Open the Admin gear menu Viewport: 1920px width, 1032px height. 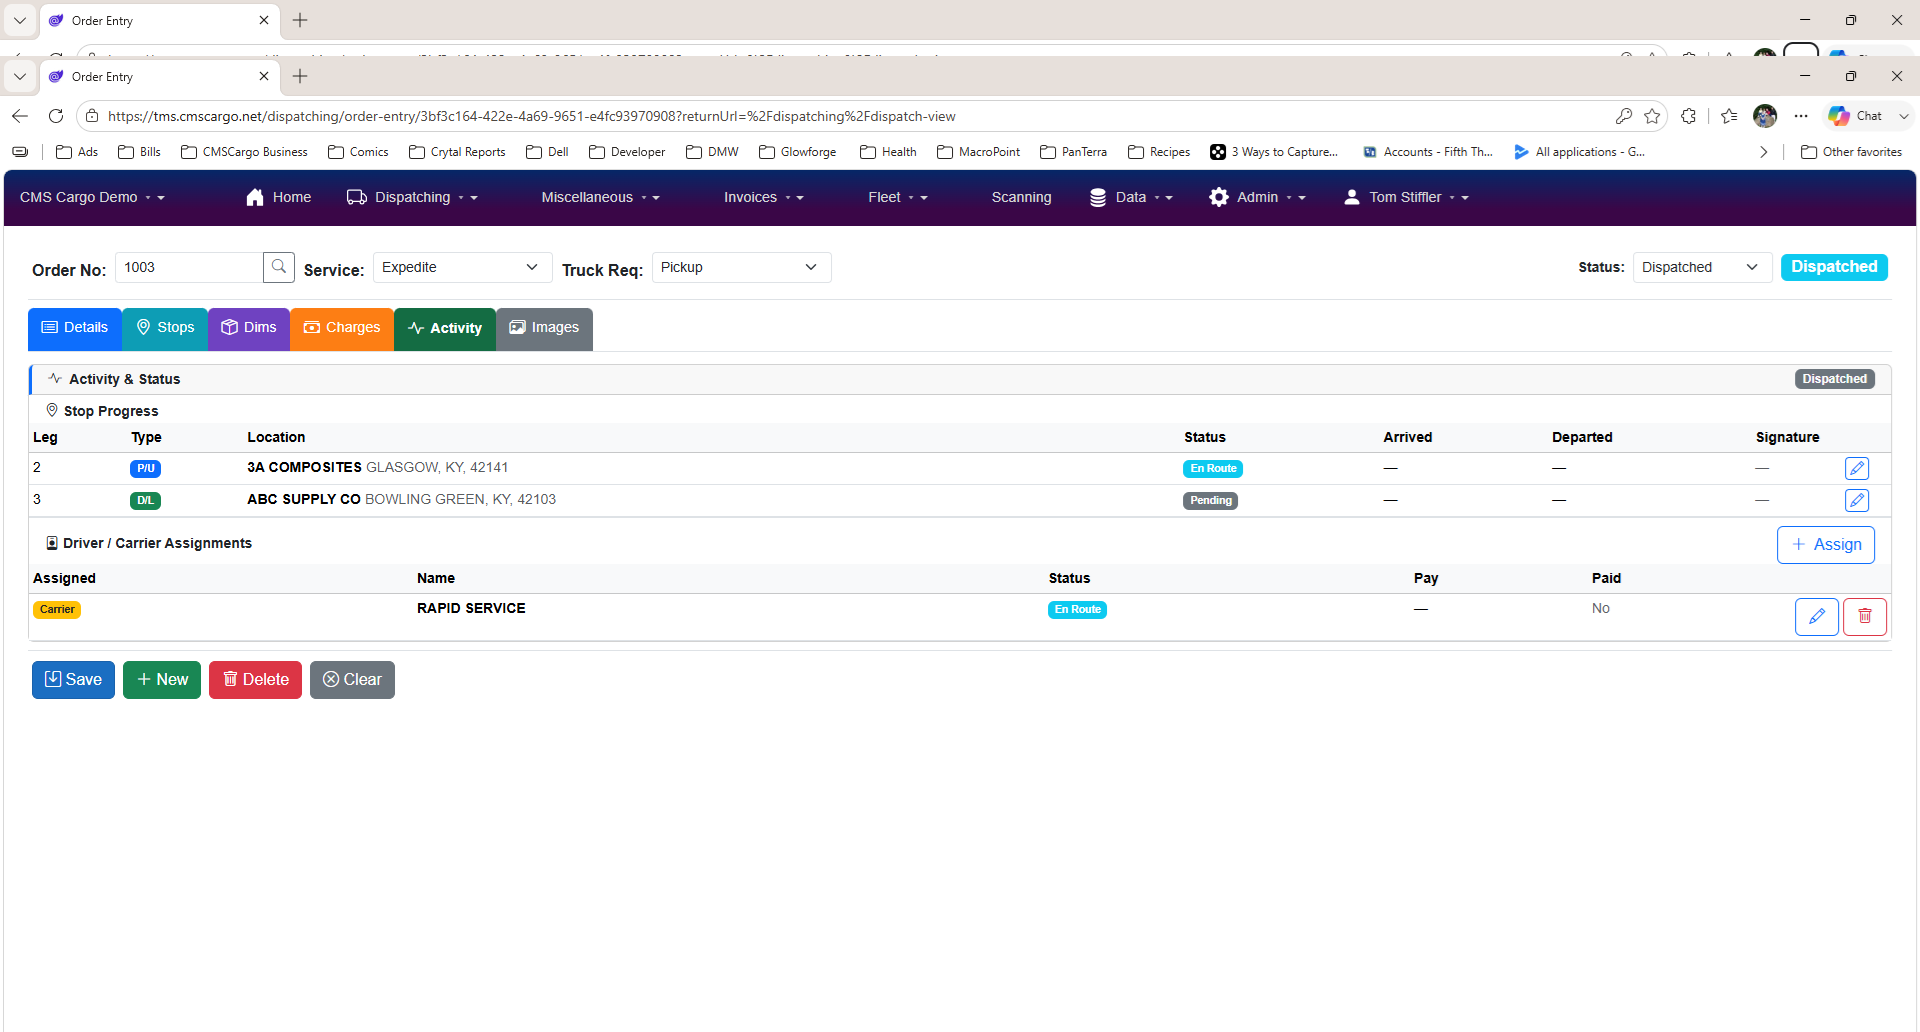(1257, 197)
